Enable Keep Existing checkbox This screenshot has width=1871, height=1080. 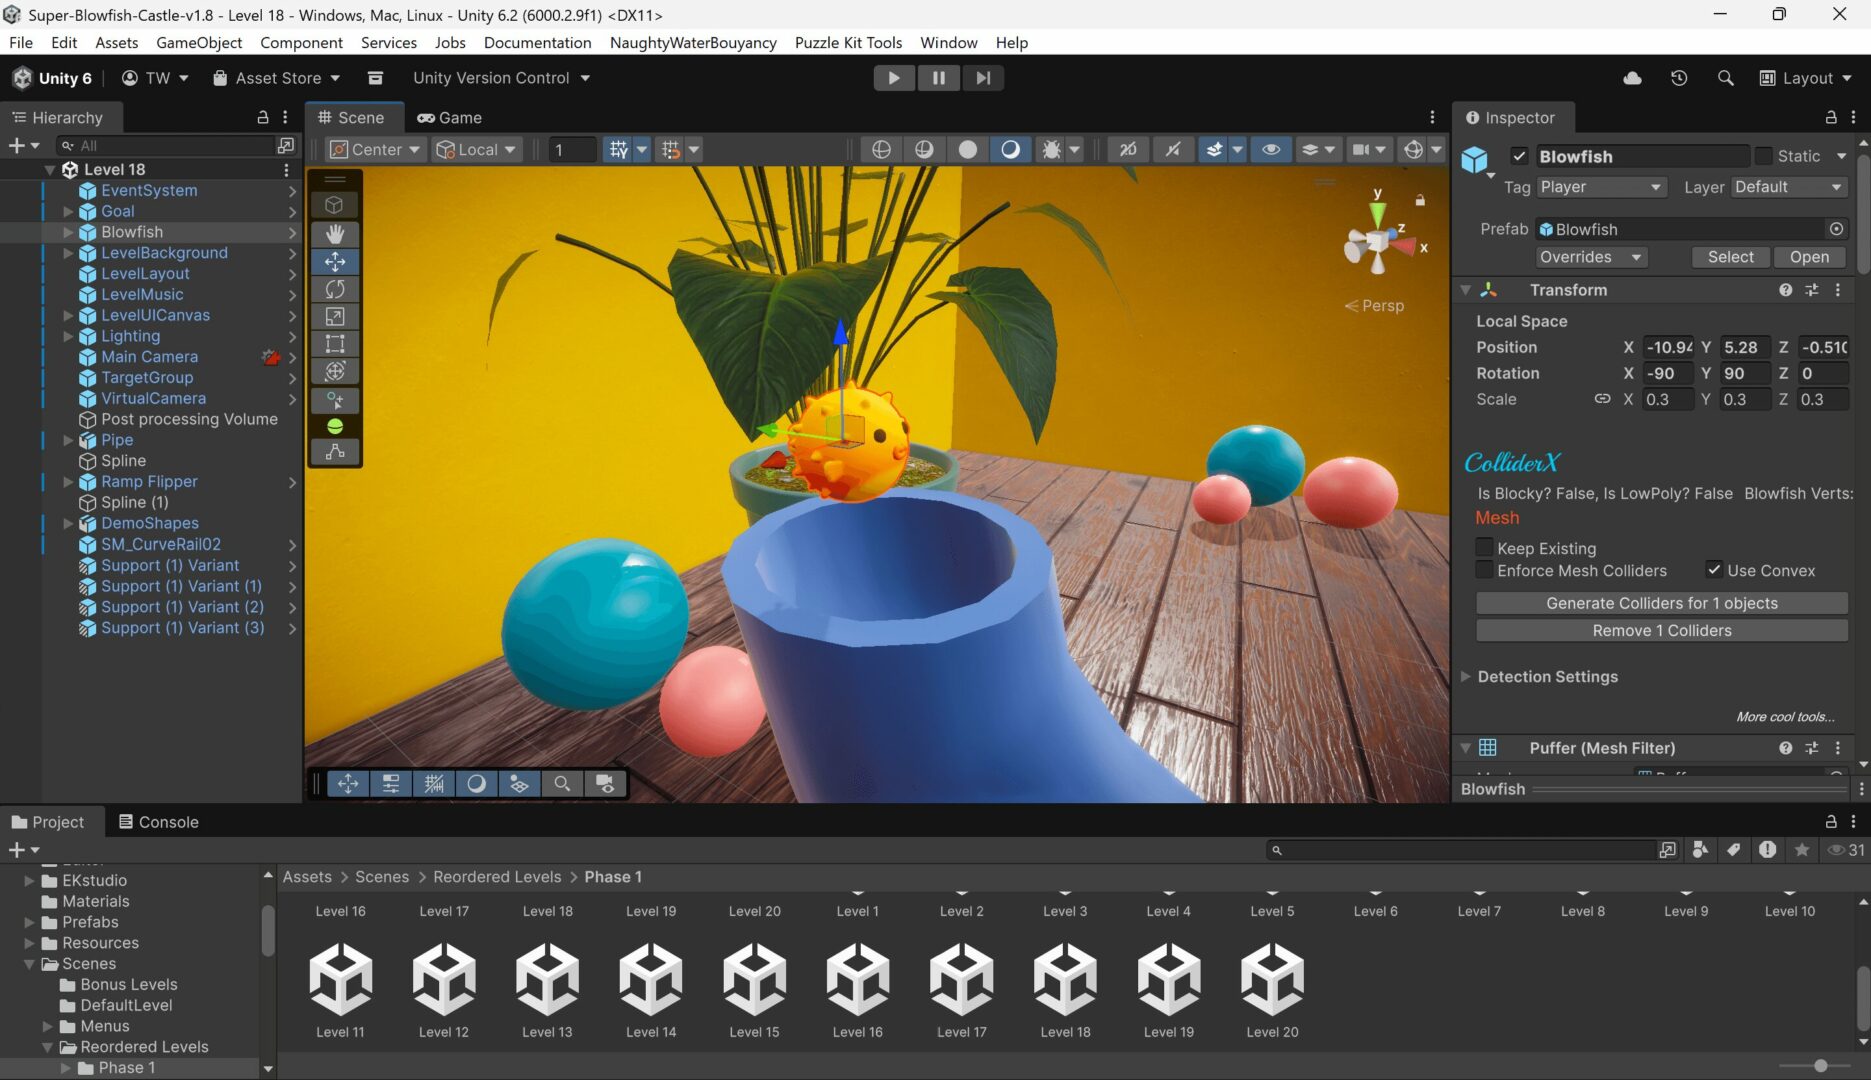(x=1485, y=548)
